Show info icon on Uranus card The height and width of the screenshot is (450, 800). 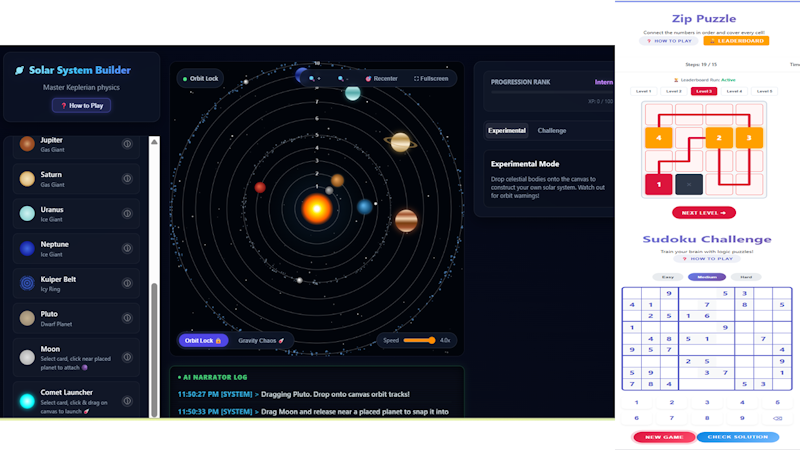tap(127, 213)
